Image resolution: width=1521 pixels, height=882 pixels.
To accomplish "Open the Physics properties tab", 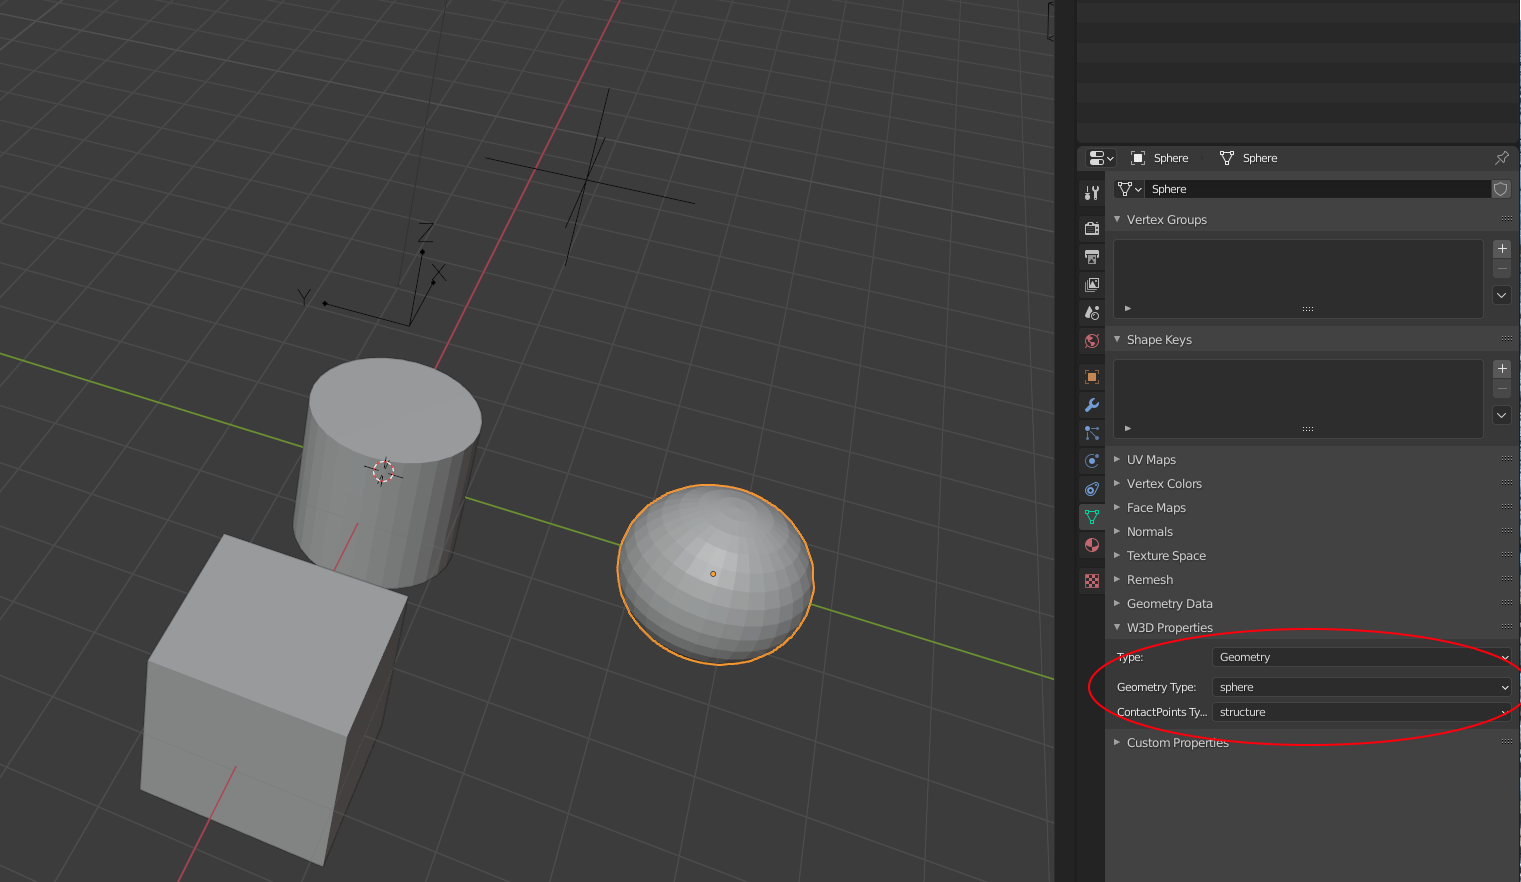I will pos(1092,461).
